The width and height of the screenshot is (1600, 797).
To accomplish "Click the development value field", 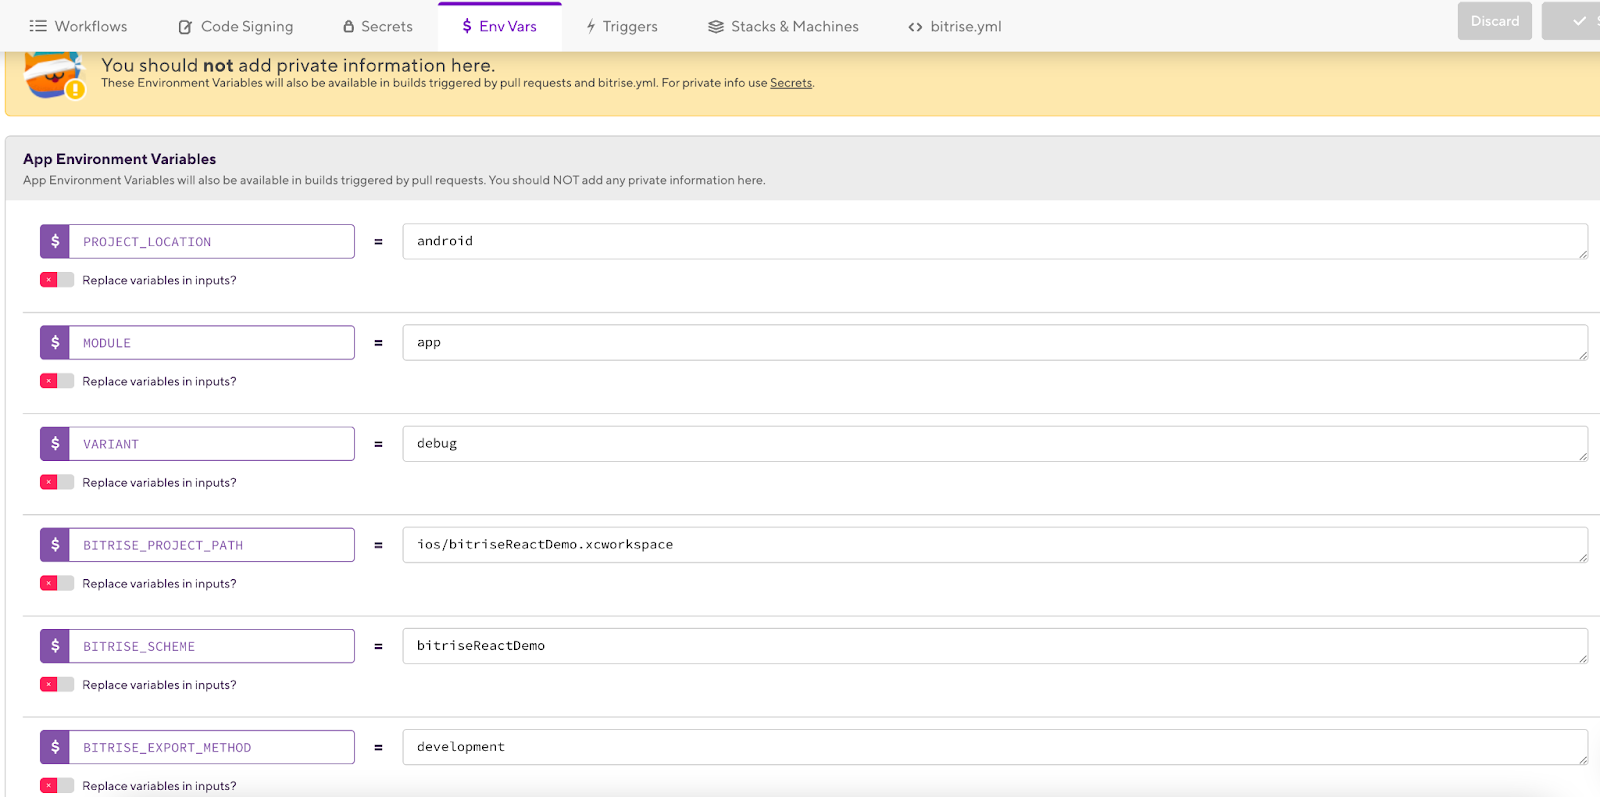I will tap(995, 746).
